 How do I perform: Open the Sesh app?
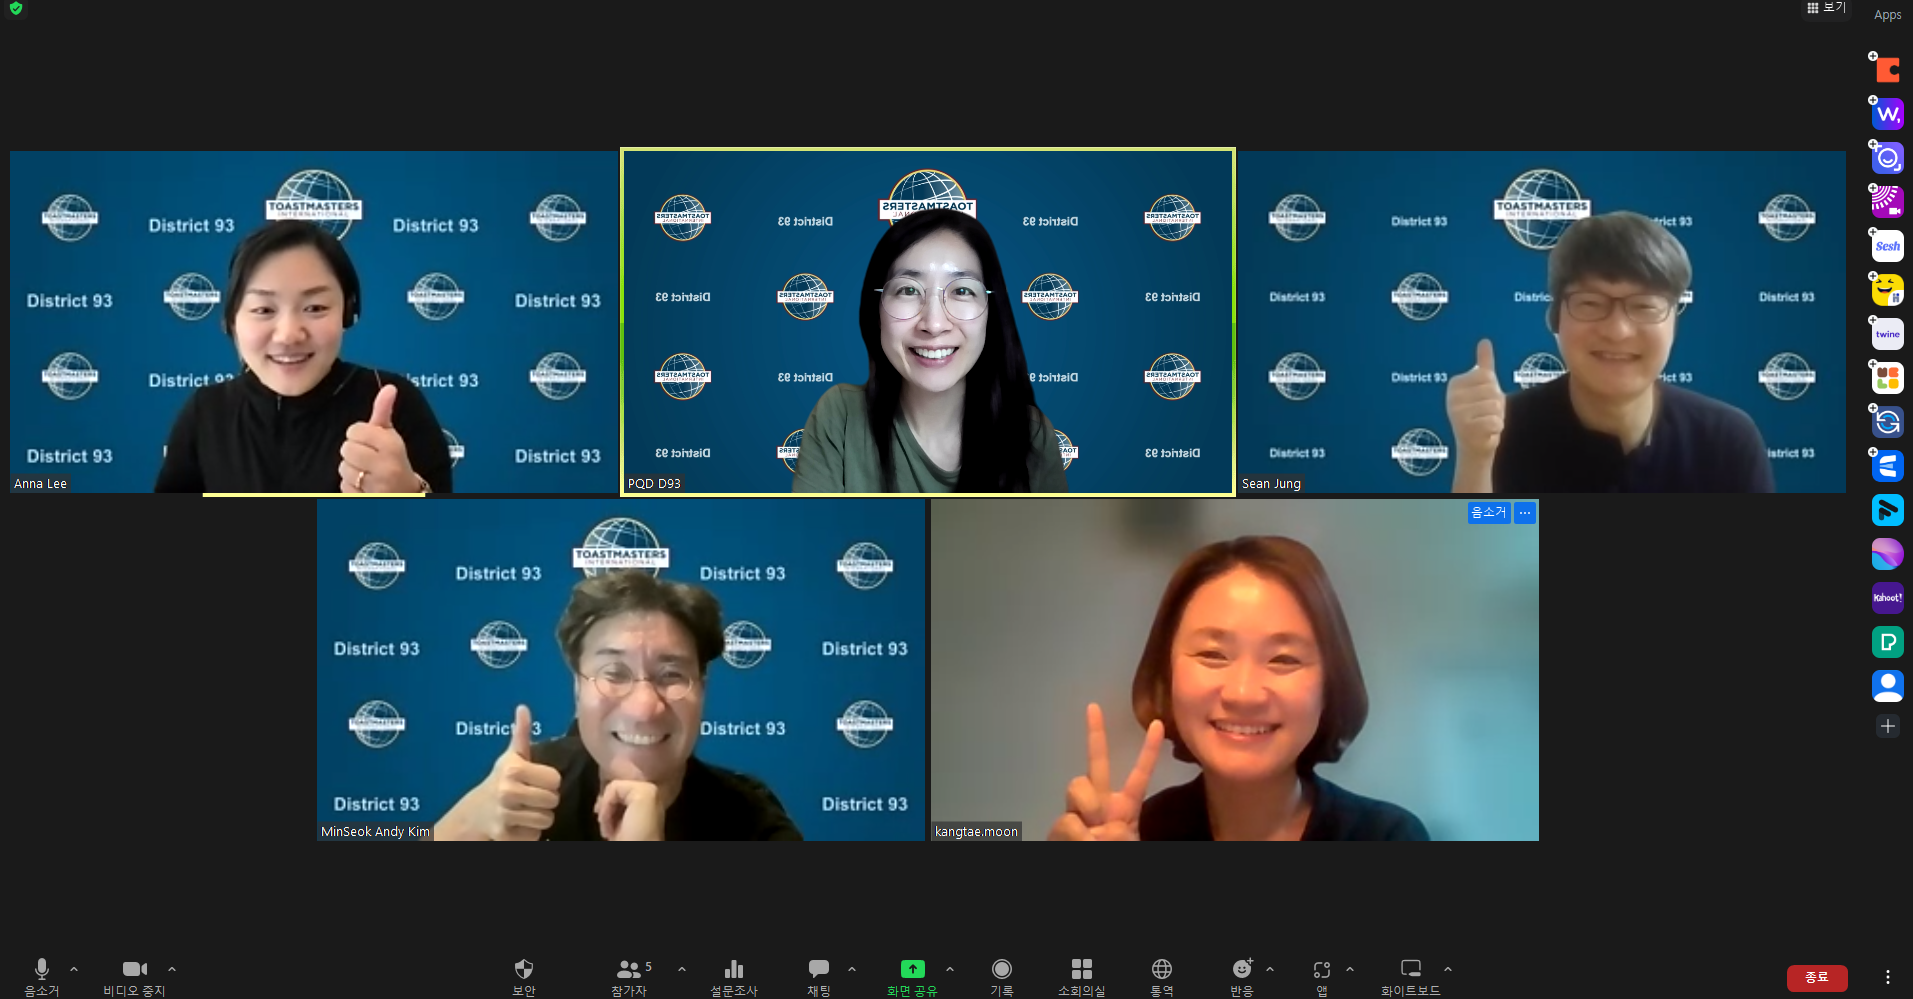[1887, 246]
